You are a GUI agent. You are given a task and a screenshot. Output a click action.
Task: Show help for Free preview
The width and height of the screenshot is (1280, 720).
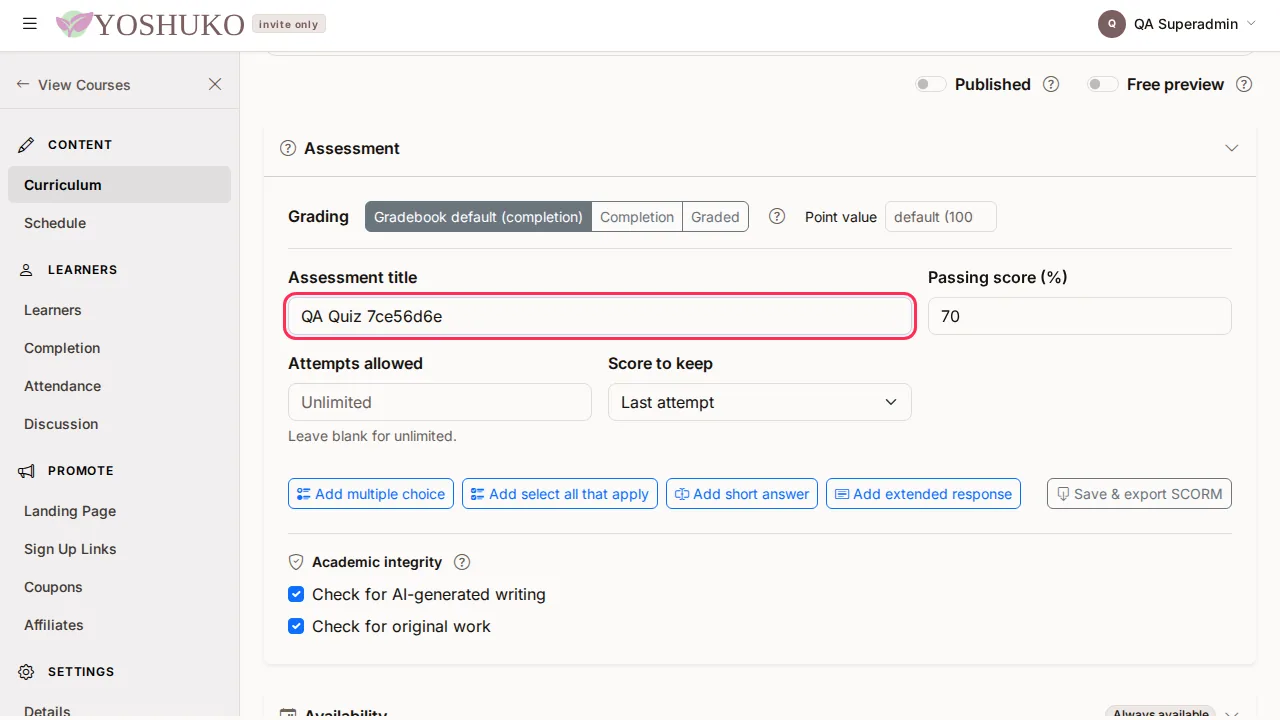pyautogui.click(x=1244, y=84)
